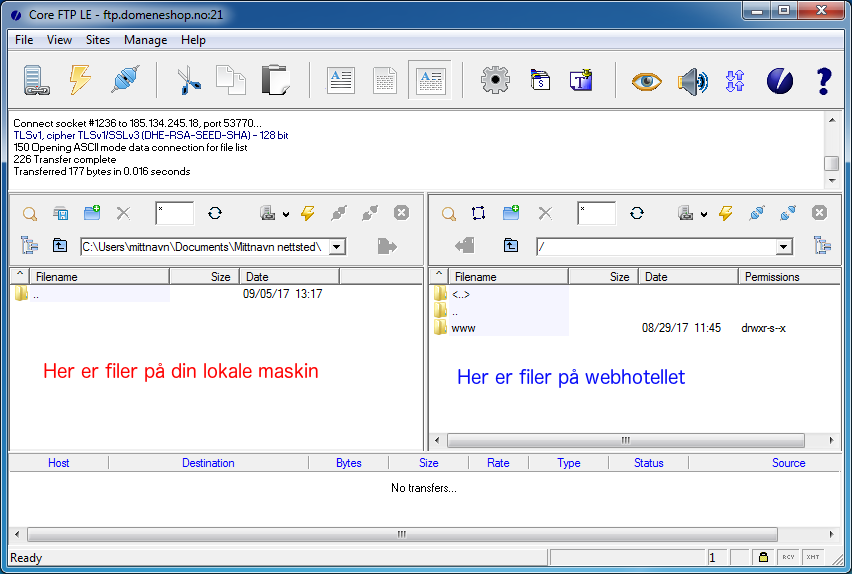Click the template T icon
Screen dimensions: 852x574
[581, 80]
